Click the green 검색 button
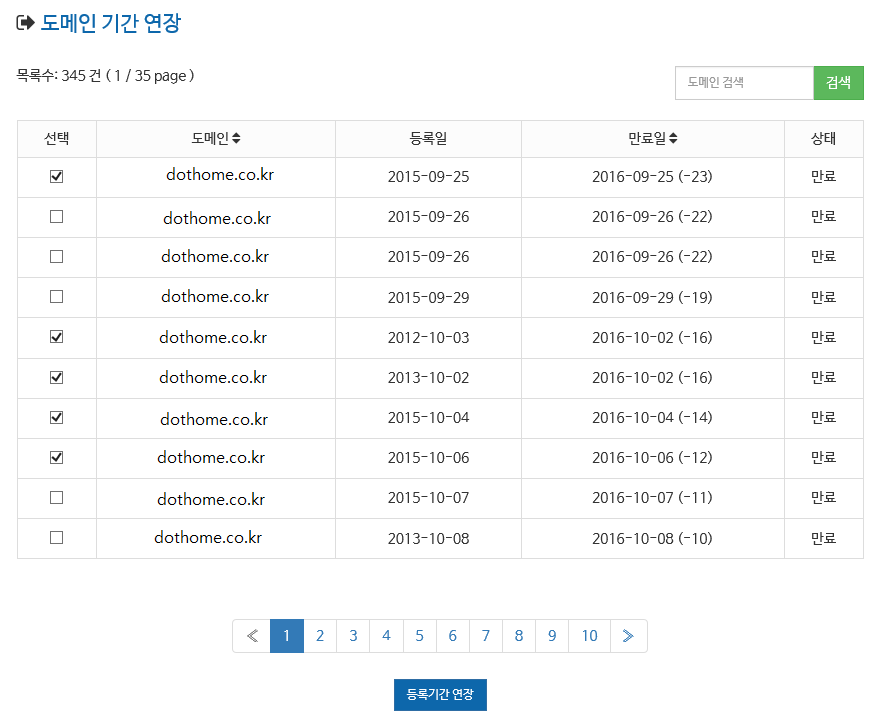Screen dimensions: 876x721 pos(839,83)
